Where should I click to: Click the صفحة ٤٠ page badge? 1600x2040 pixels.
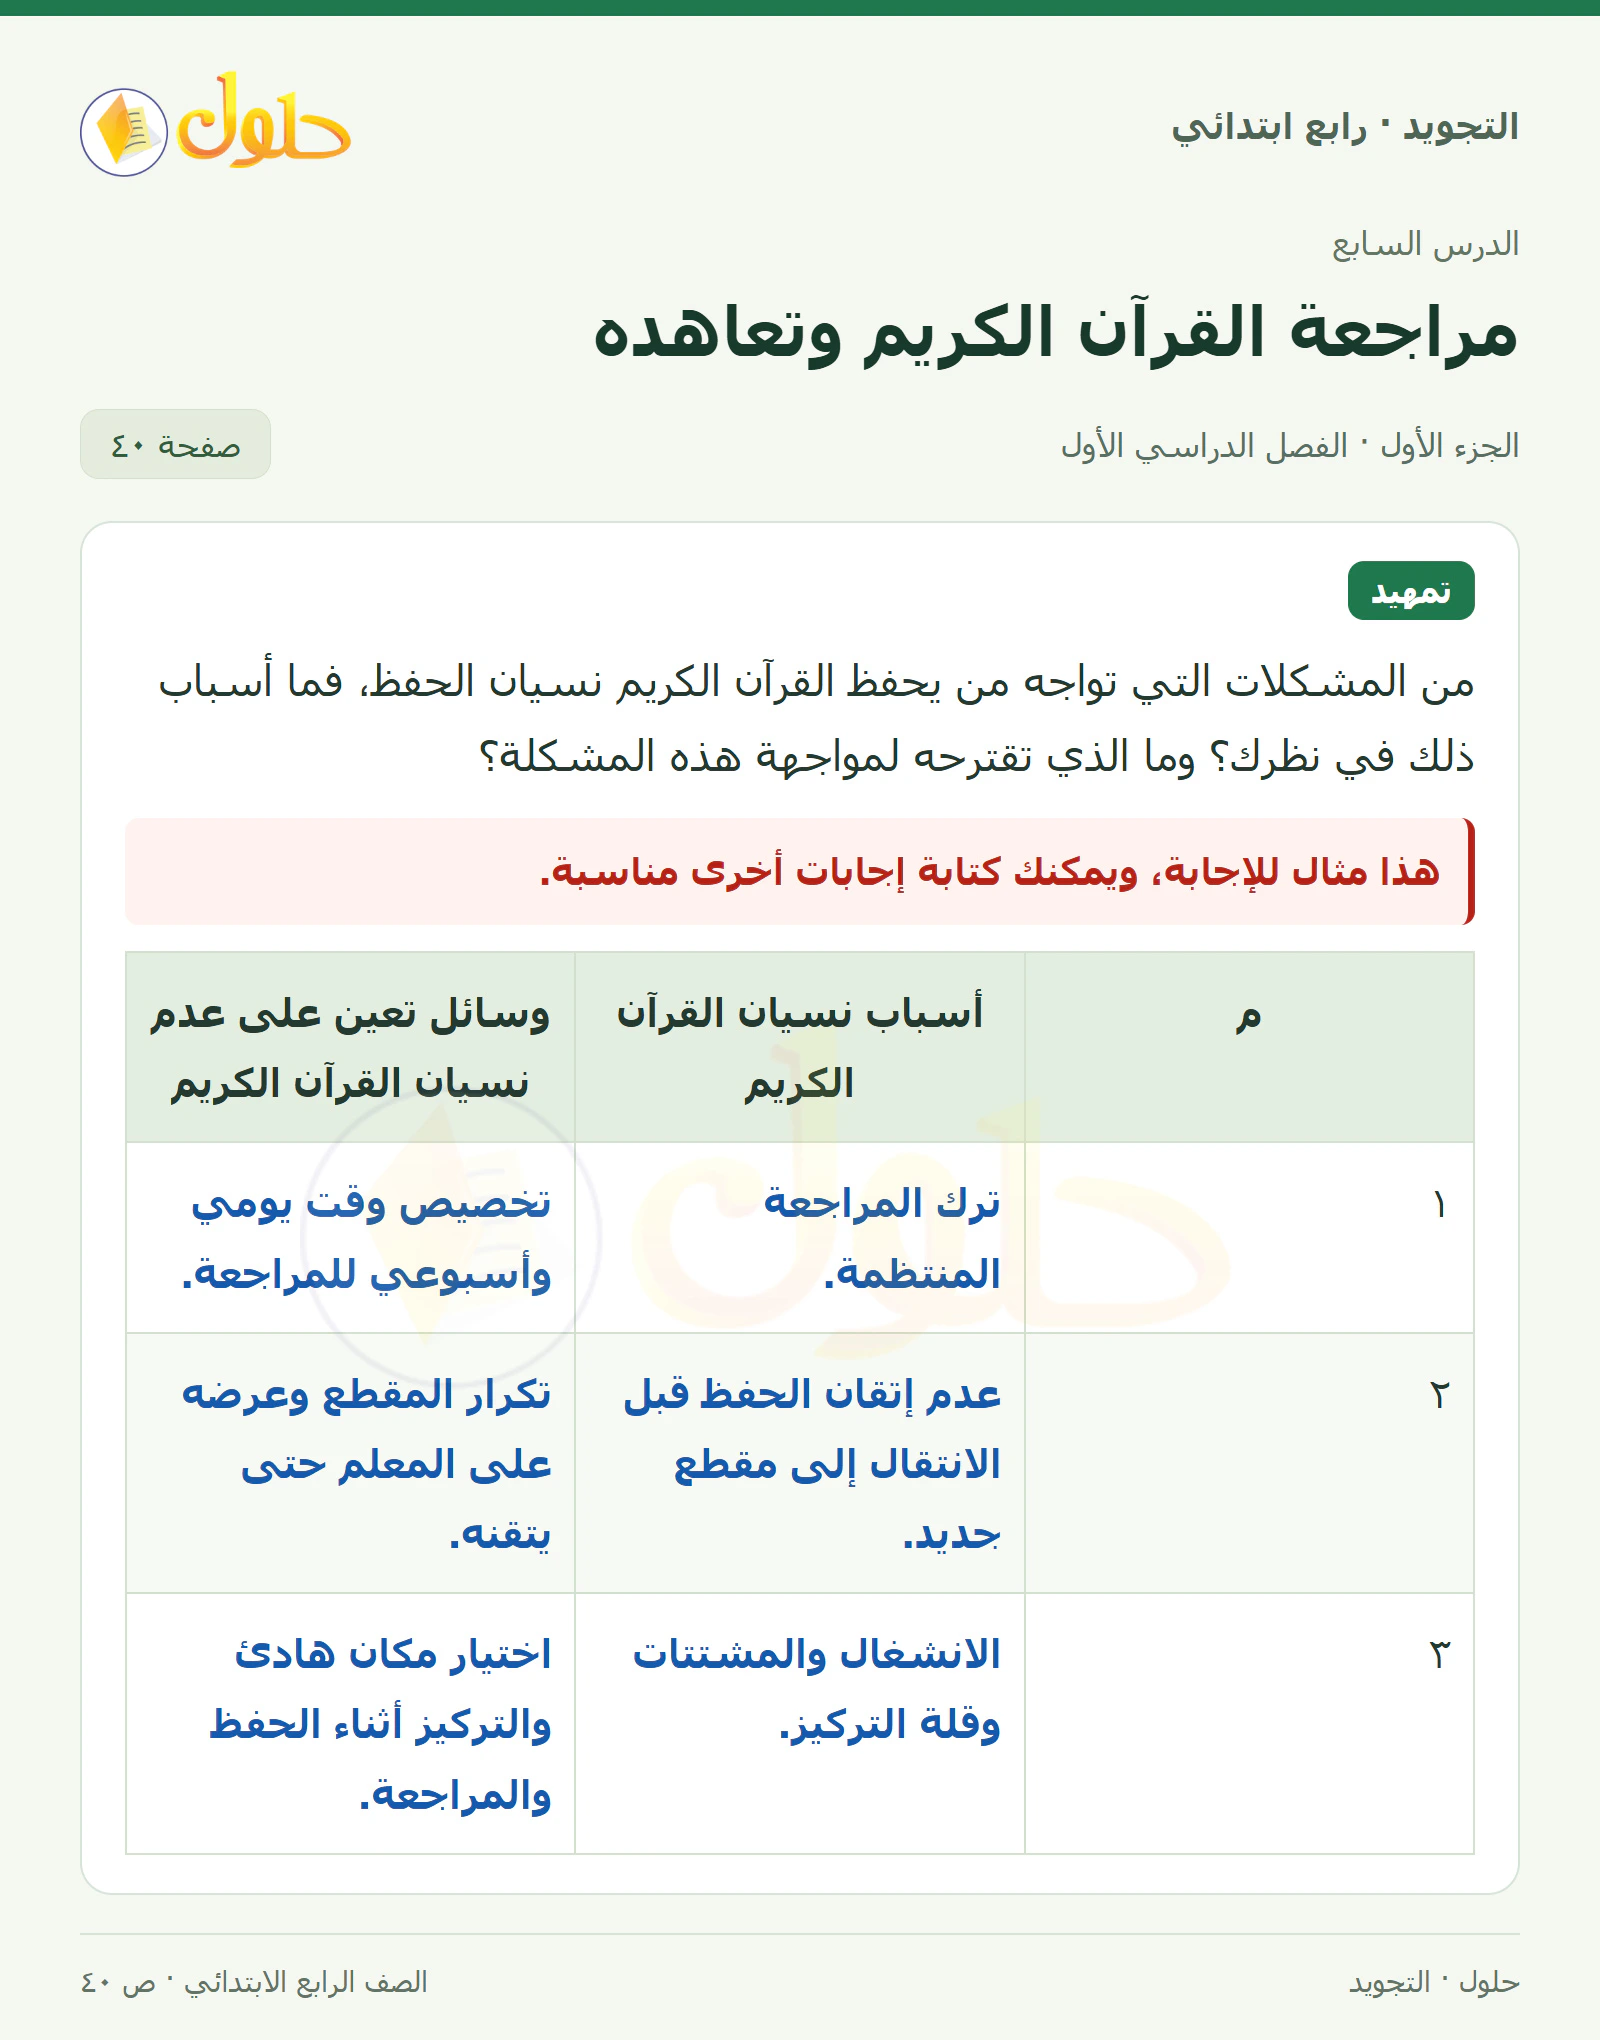[175, 445]
